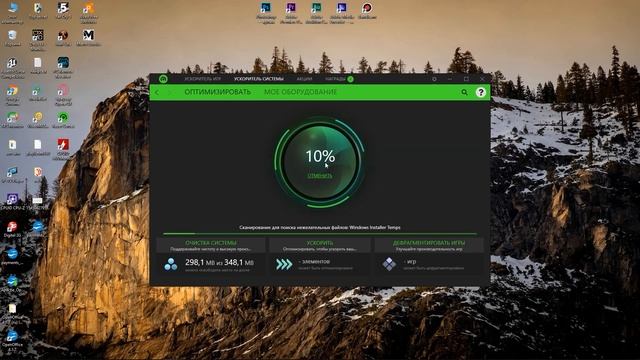Open Cortex settings gear icon
640x360 pixels.
click(434, 79)
